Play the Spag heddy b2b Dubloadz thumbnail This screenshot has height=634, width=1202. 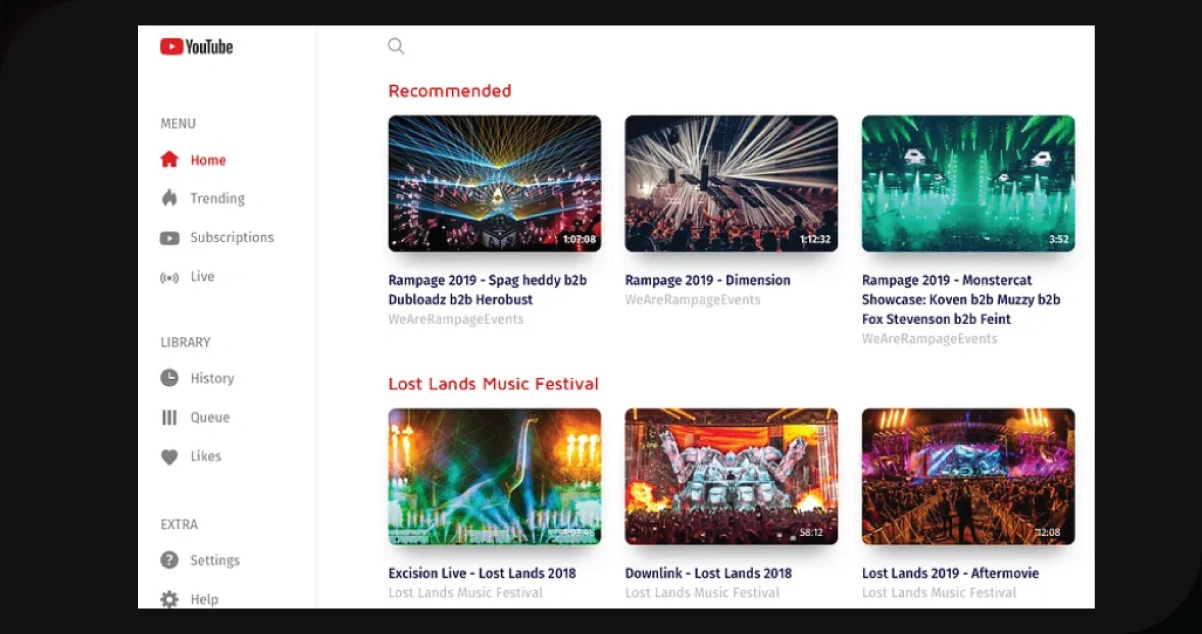(x=494, y=183)
